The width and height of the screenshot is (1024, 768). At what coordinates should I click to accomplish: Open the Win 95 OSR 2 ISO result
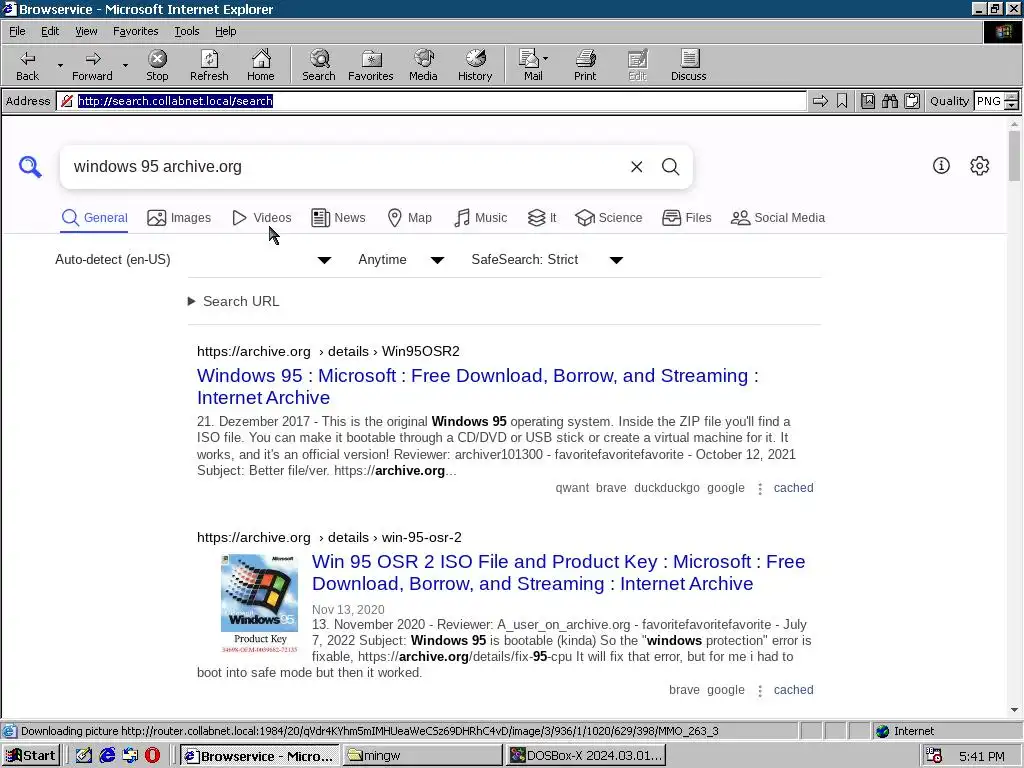click(558, 573)
